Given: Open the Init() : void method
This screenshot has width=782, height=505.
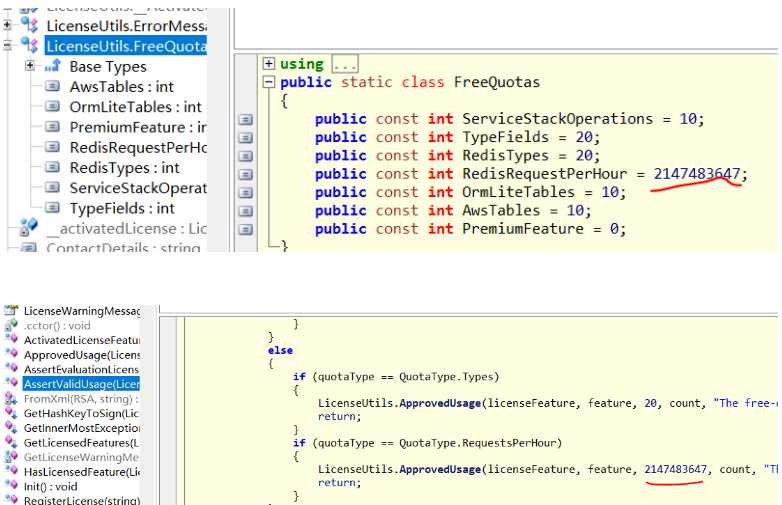Looking at the screenshot, I should [50, 486].
